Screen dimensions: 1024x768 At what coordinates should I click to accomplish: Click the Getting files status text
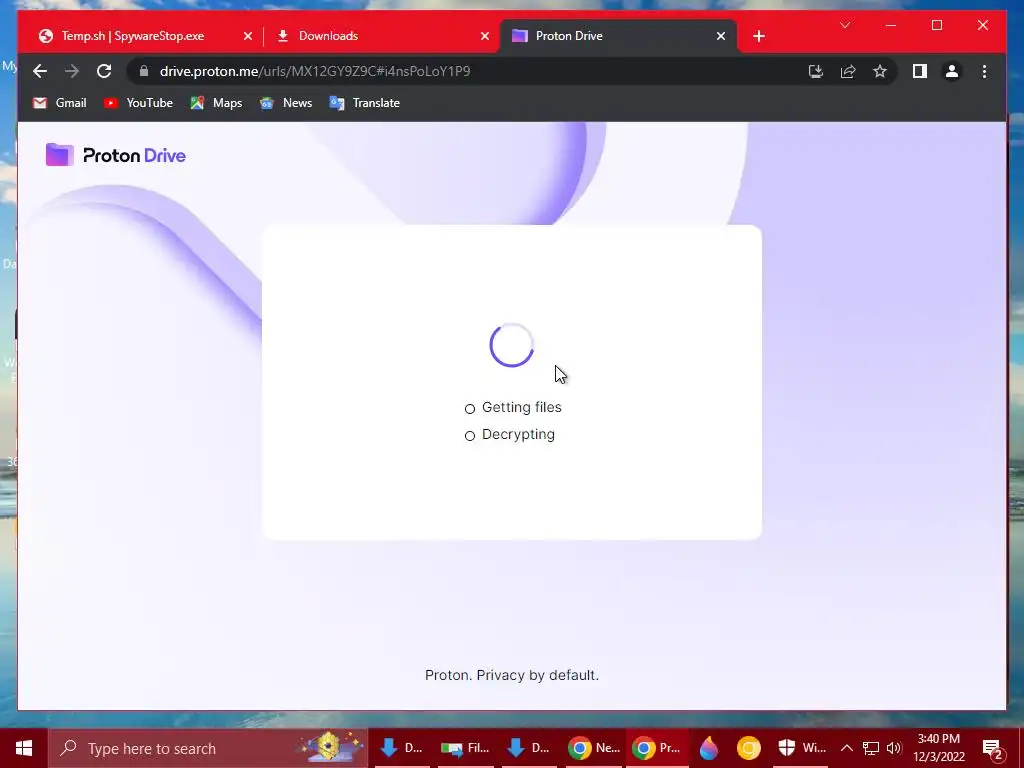[521, 408]
